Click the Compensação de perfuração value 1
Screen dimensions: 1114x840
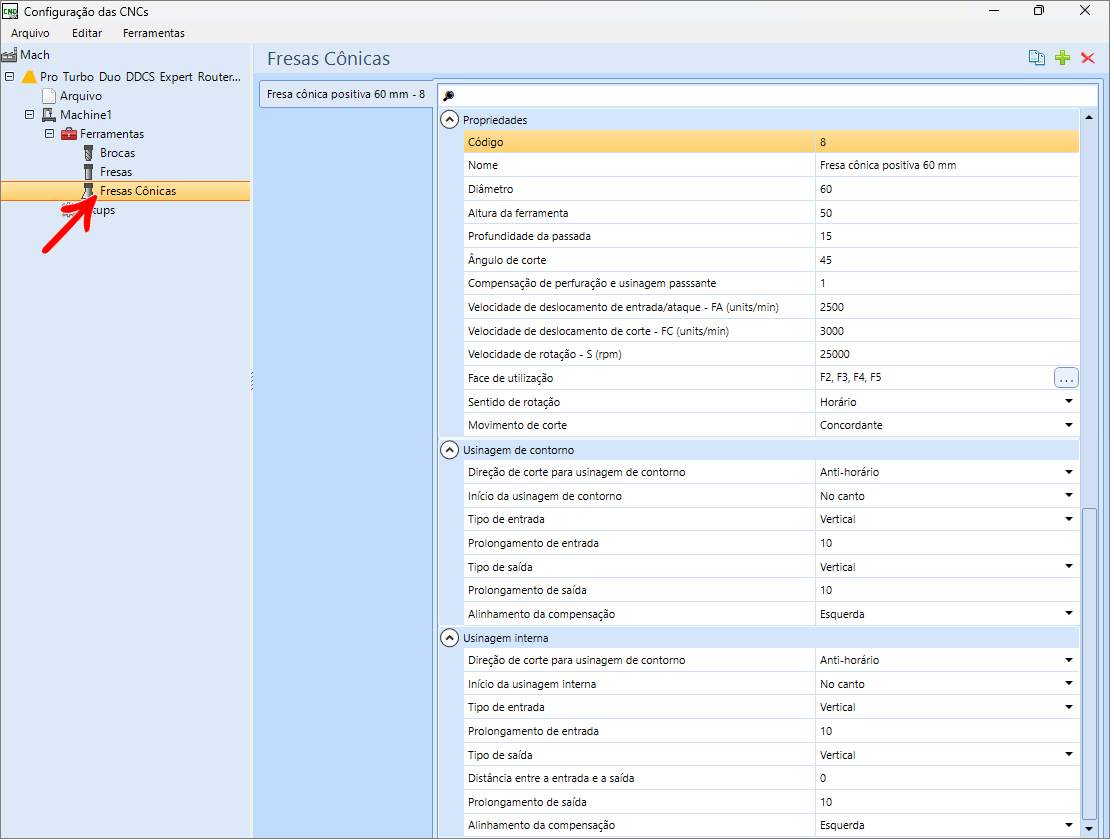point(947,283)
